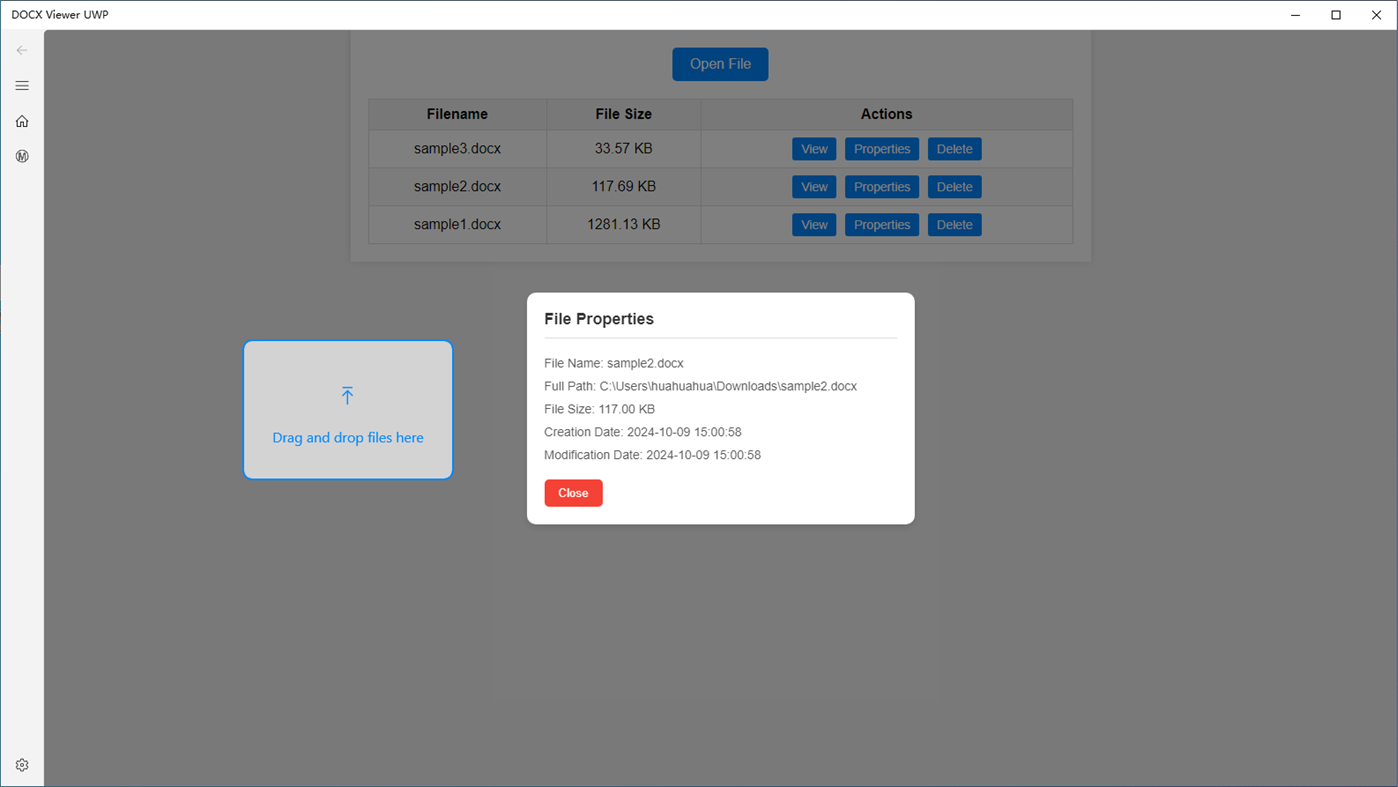Click the File Name: sample2.docx line
The height and width of the screenshot is (787, 1398).
pyautogui.click(x=614, y=363)
